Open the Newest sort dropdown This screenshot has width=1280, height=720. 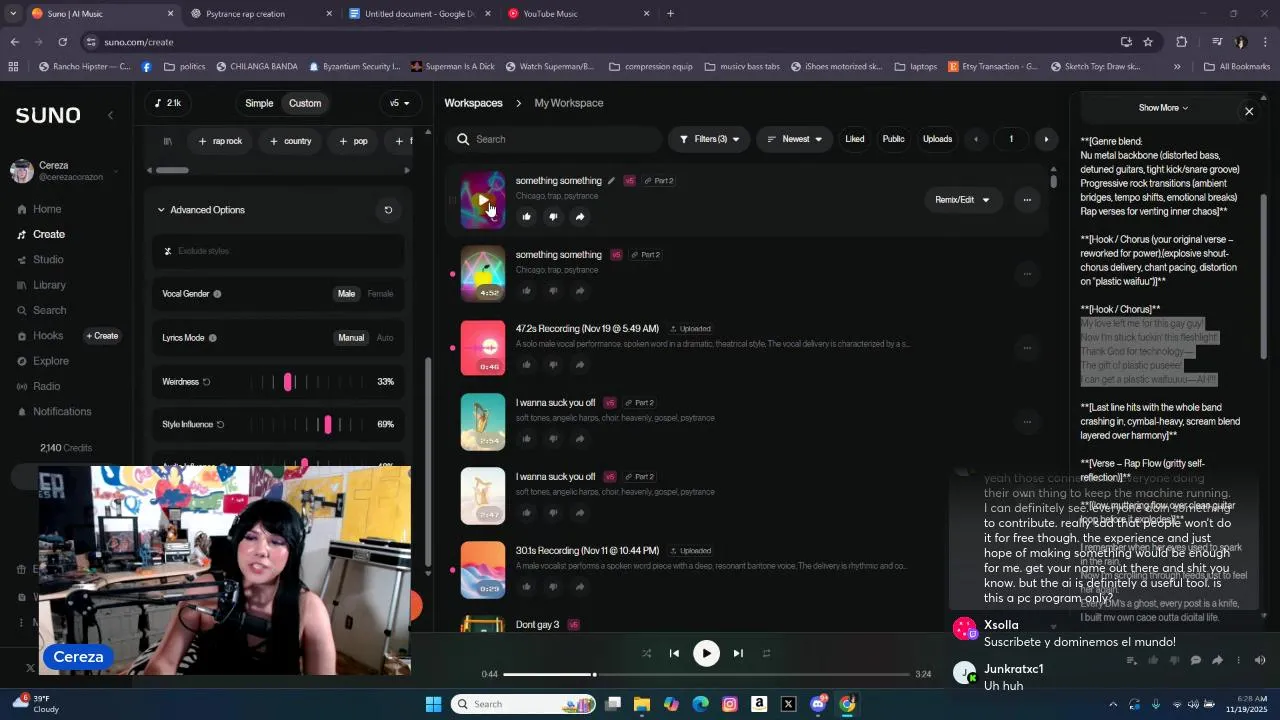[794, 139]
